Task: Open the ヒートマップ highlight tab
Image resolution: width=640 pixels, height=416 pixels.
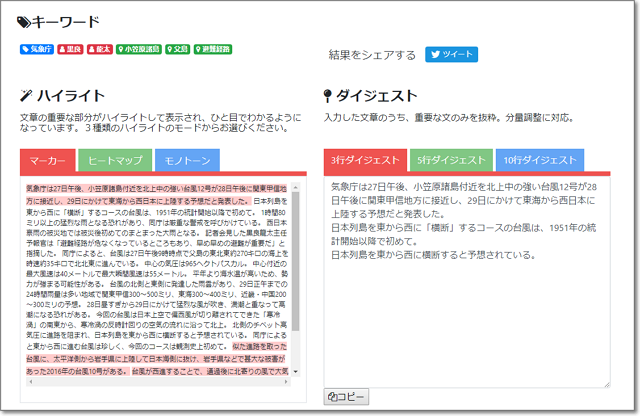Action: click(115, 160)
